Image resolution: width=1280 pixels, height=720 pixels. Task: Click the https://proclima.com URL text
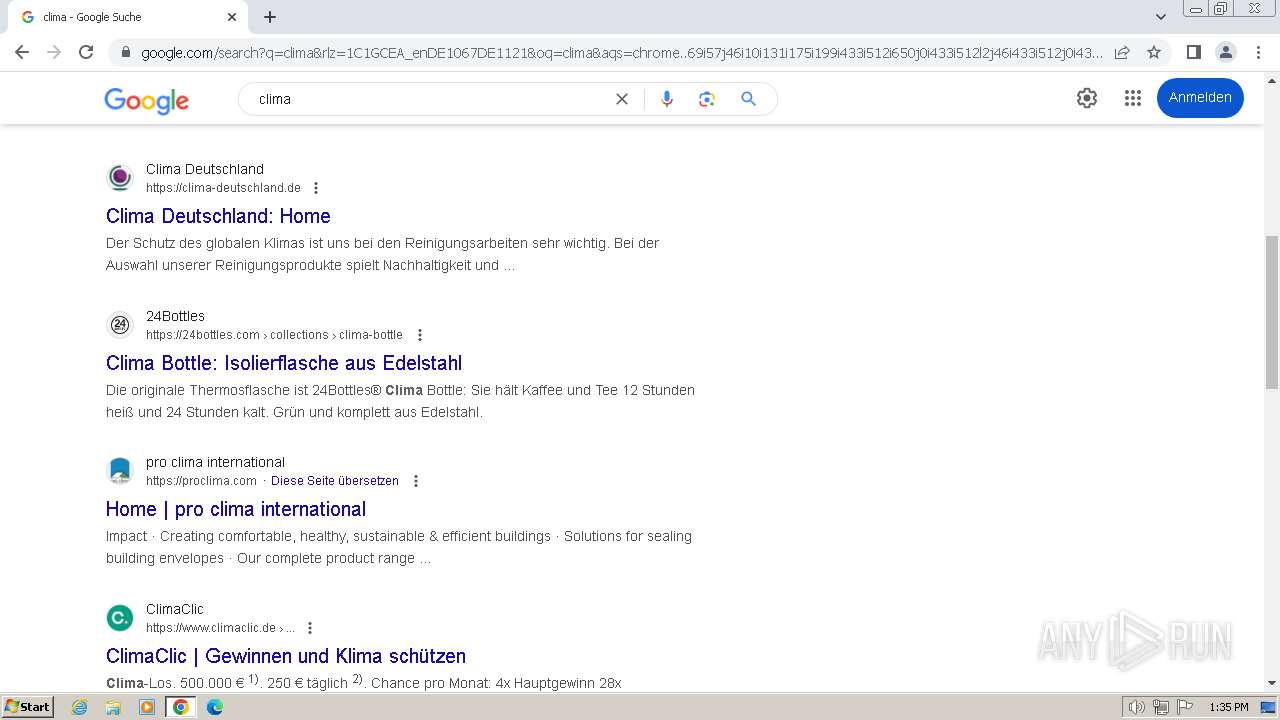click(201, 481)
